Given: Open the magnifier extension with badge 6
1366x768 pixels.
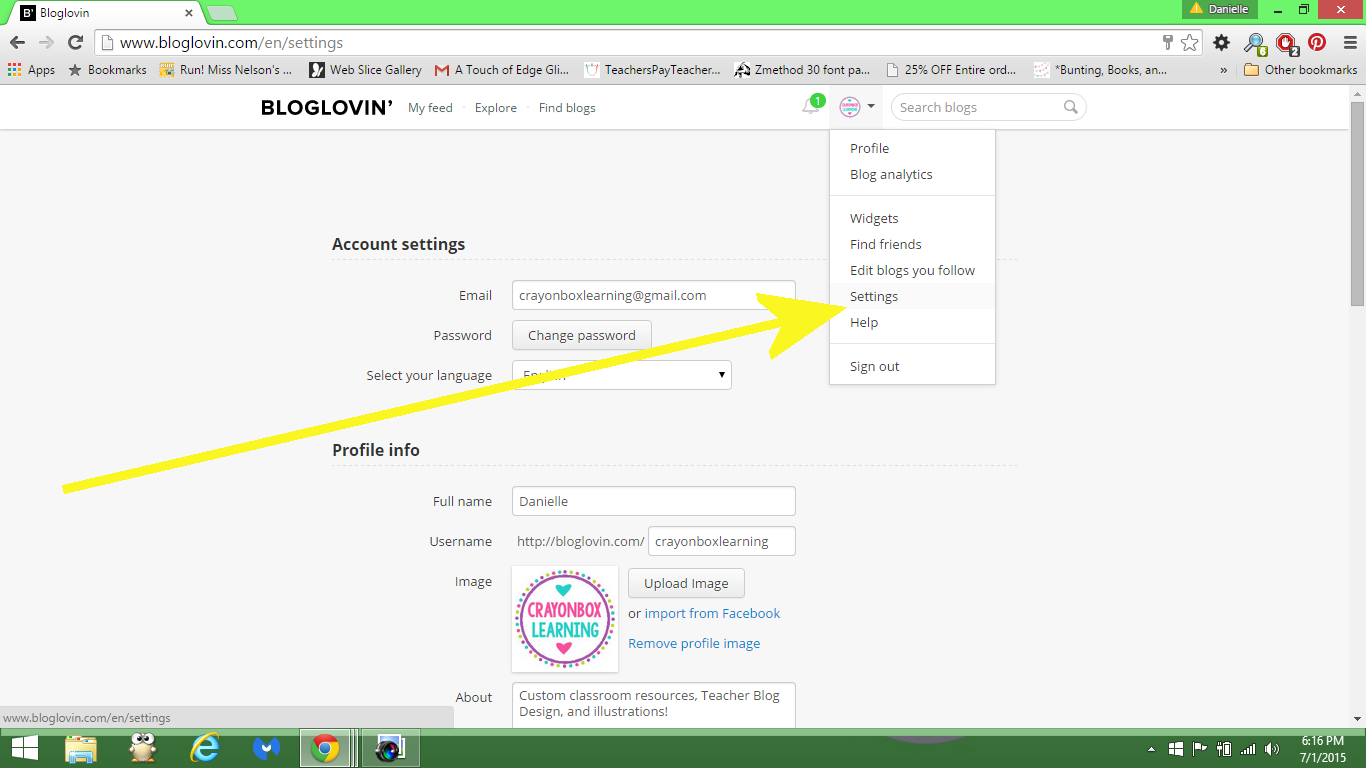Looking at the screenshot, I should tap(1254, 43).
